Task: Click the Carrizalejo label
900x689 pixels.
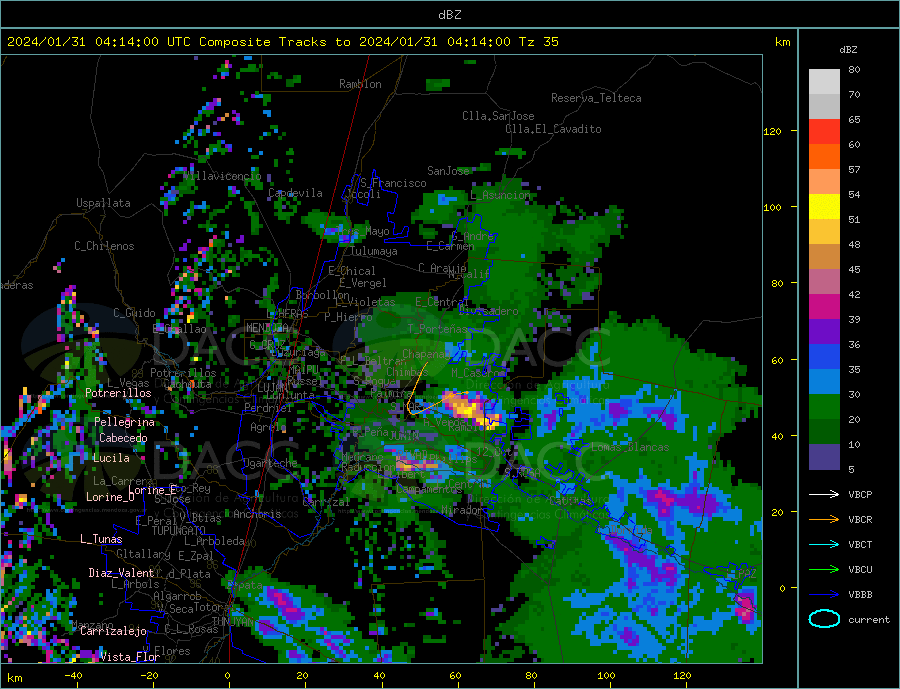Action: coord(113,632)
